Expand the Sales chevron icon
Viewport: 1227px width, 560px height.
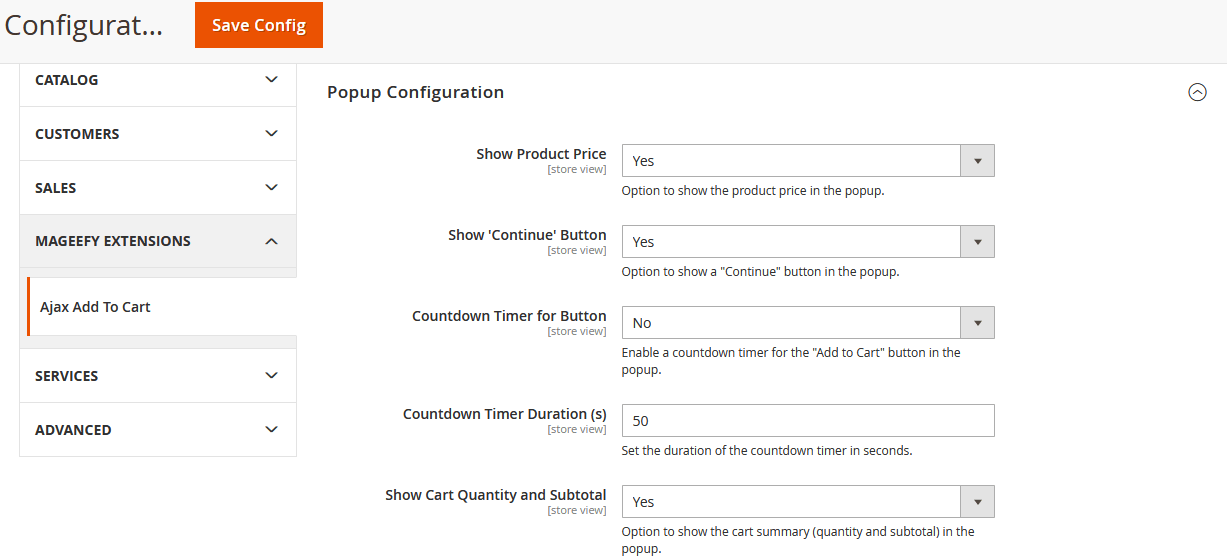click(271, 188)
